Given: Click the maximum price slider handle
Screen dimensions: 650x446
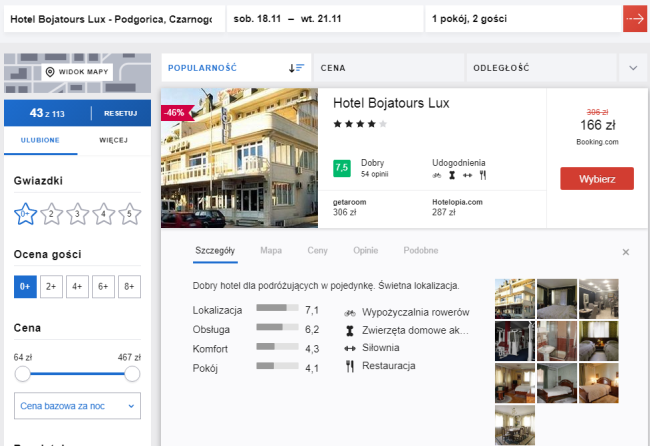Looking at the screenshot, I should 132,373.
